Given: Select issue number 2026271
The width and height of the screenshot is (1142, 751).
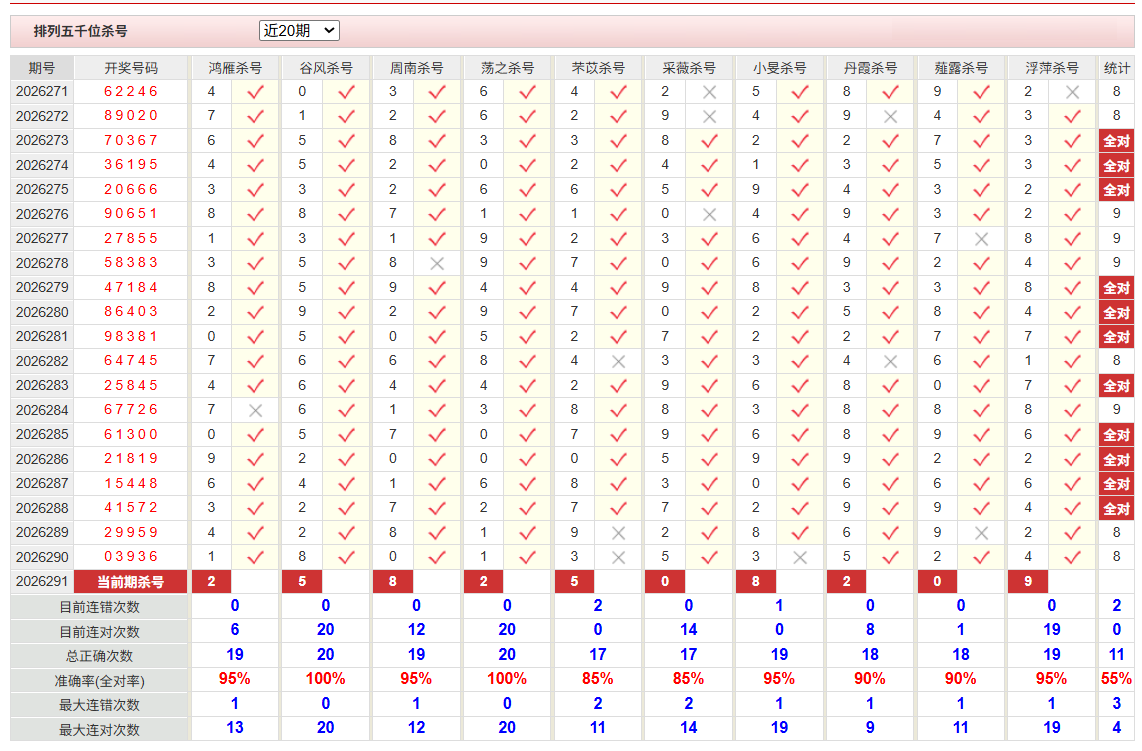Looking at the screenshot, I should point(42,92).
